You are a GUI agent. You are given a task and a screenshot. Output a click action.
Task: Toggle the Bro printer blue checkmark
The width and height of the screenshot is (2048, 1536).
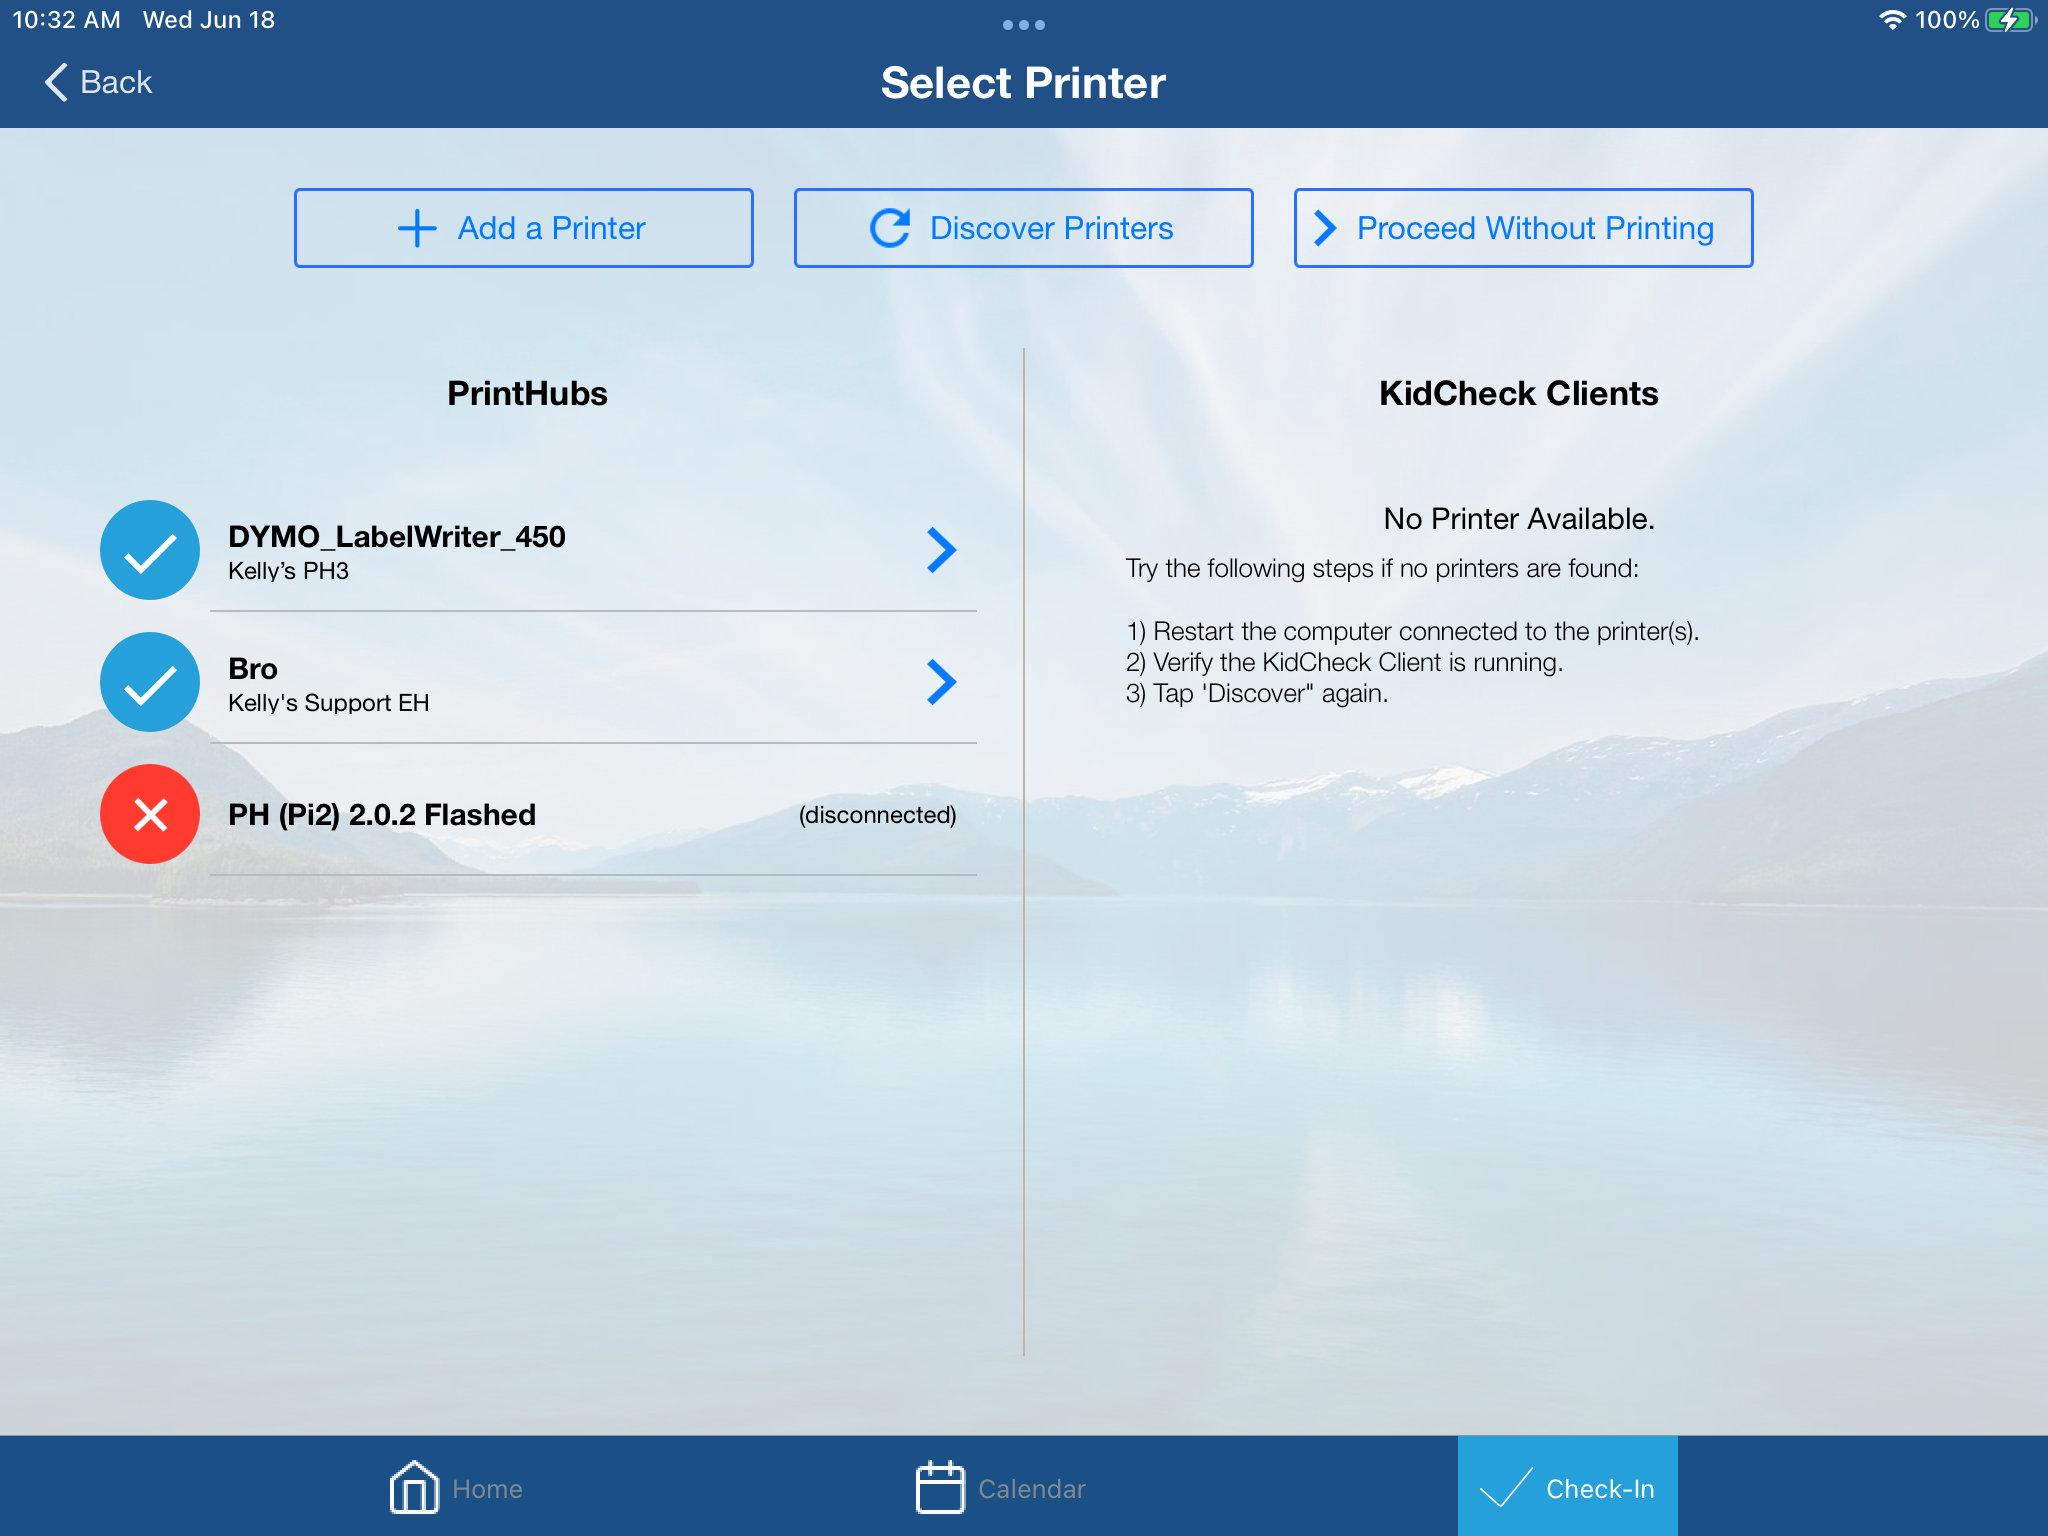click(x=150, y=682)
